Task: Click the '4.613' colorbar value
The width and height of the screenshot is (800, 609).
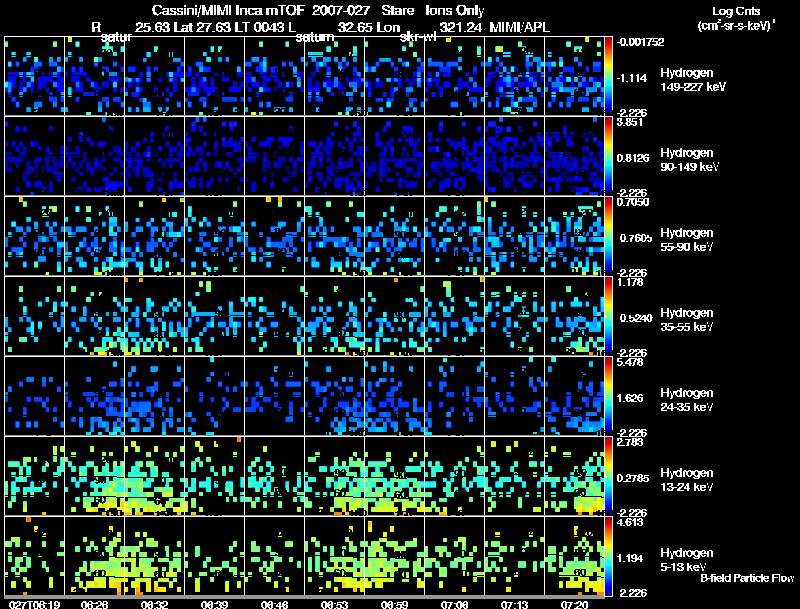Action: [x=630, y=522]
